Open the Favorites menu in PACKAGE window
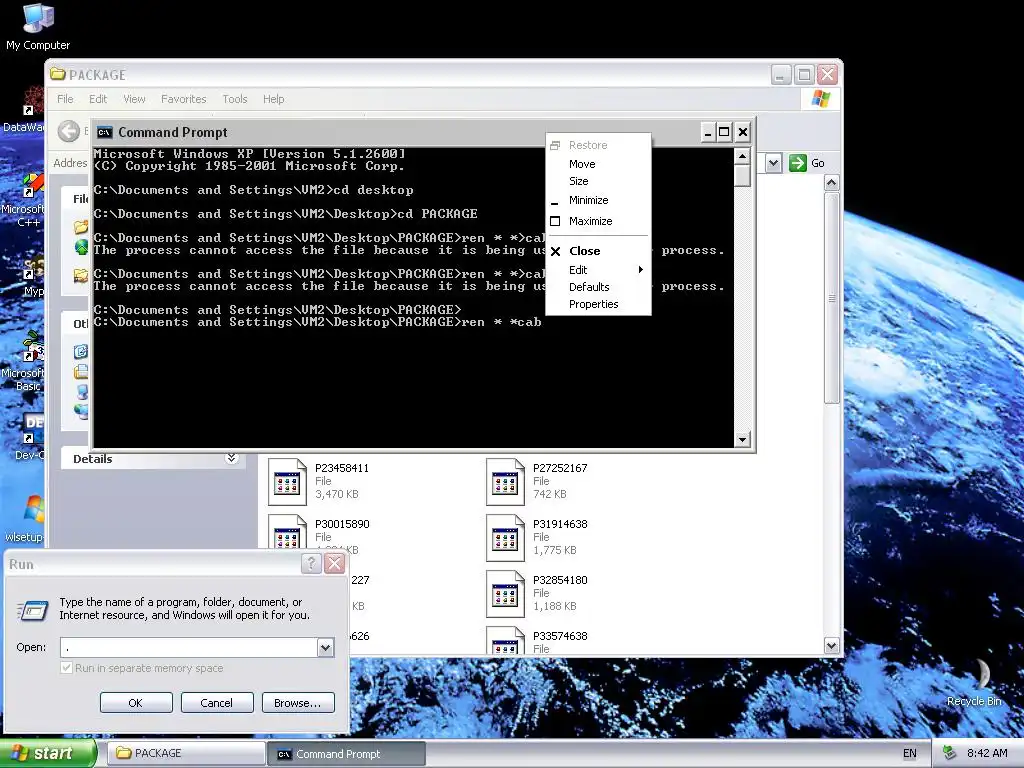This screenshot has width=1024, height=768. 184,99
